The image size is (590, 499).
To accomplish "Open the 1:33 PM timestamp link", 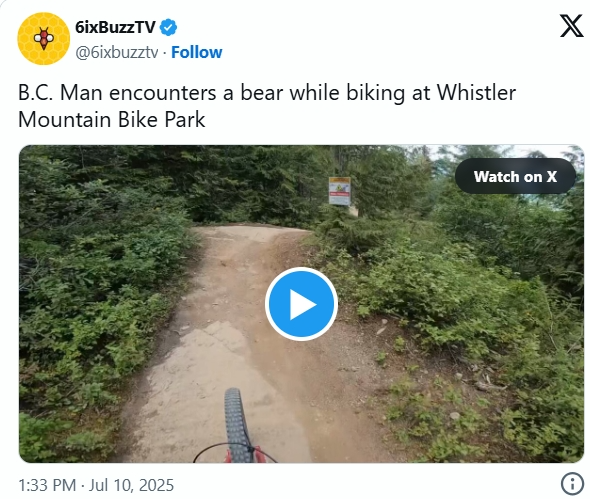I will tap(47, 485).
